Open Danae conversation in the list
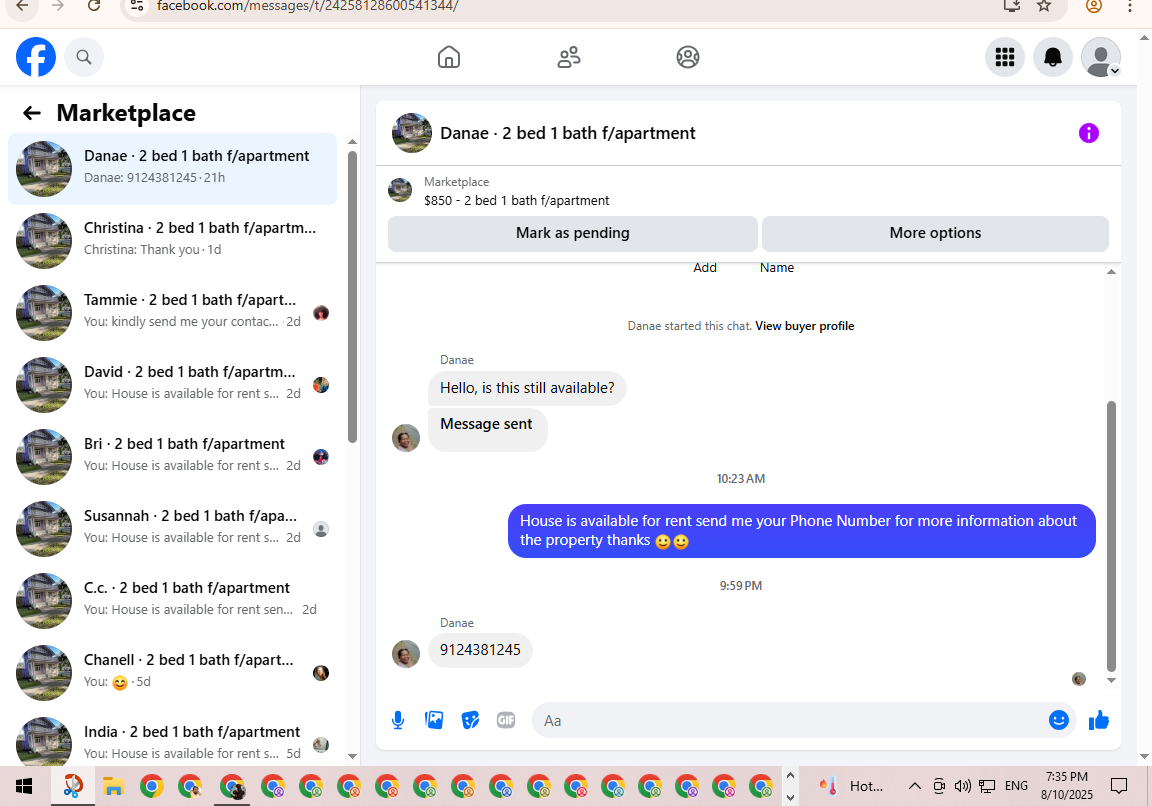 [173, 168]
